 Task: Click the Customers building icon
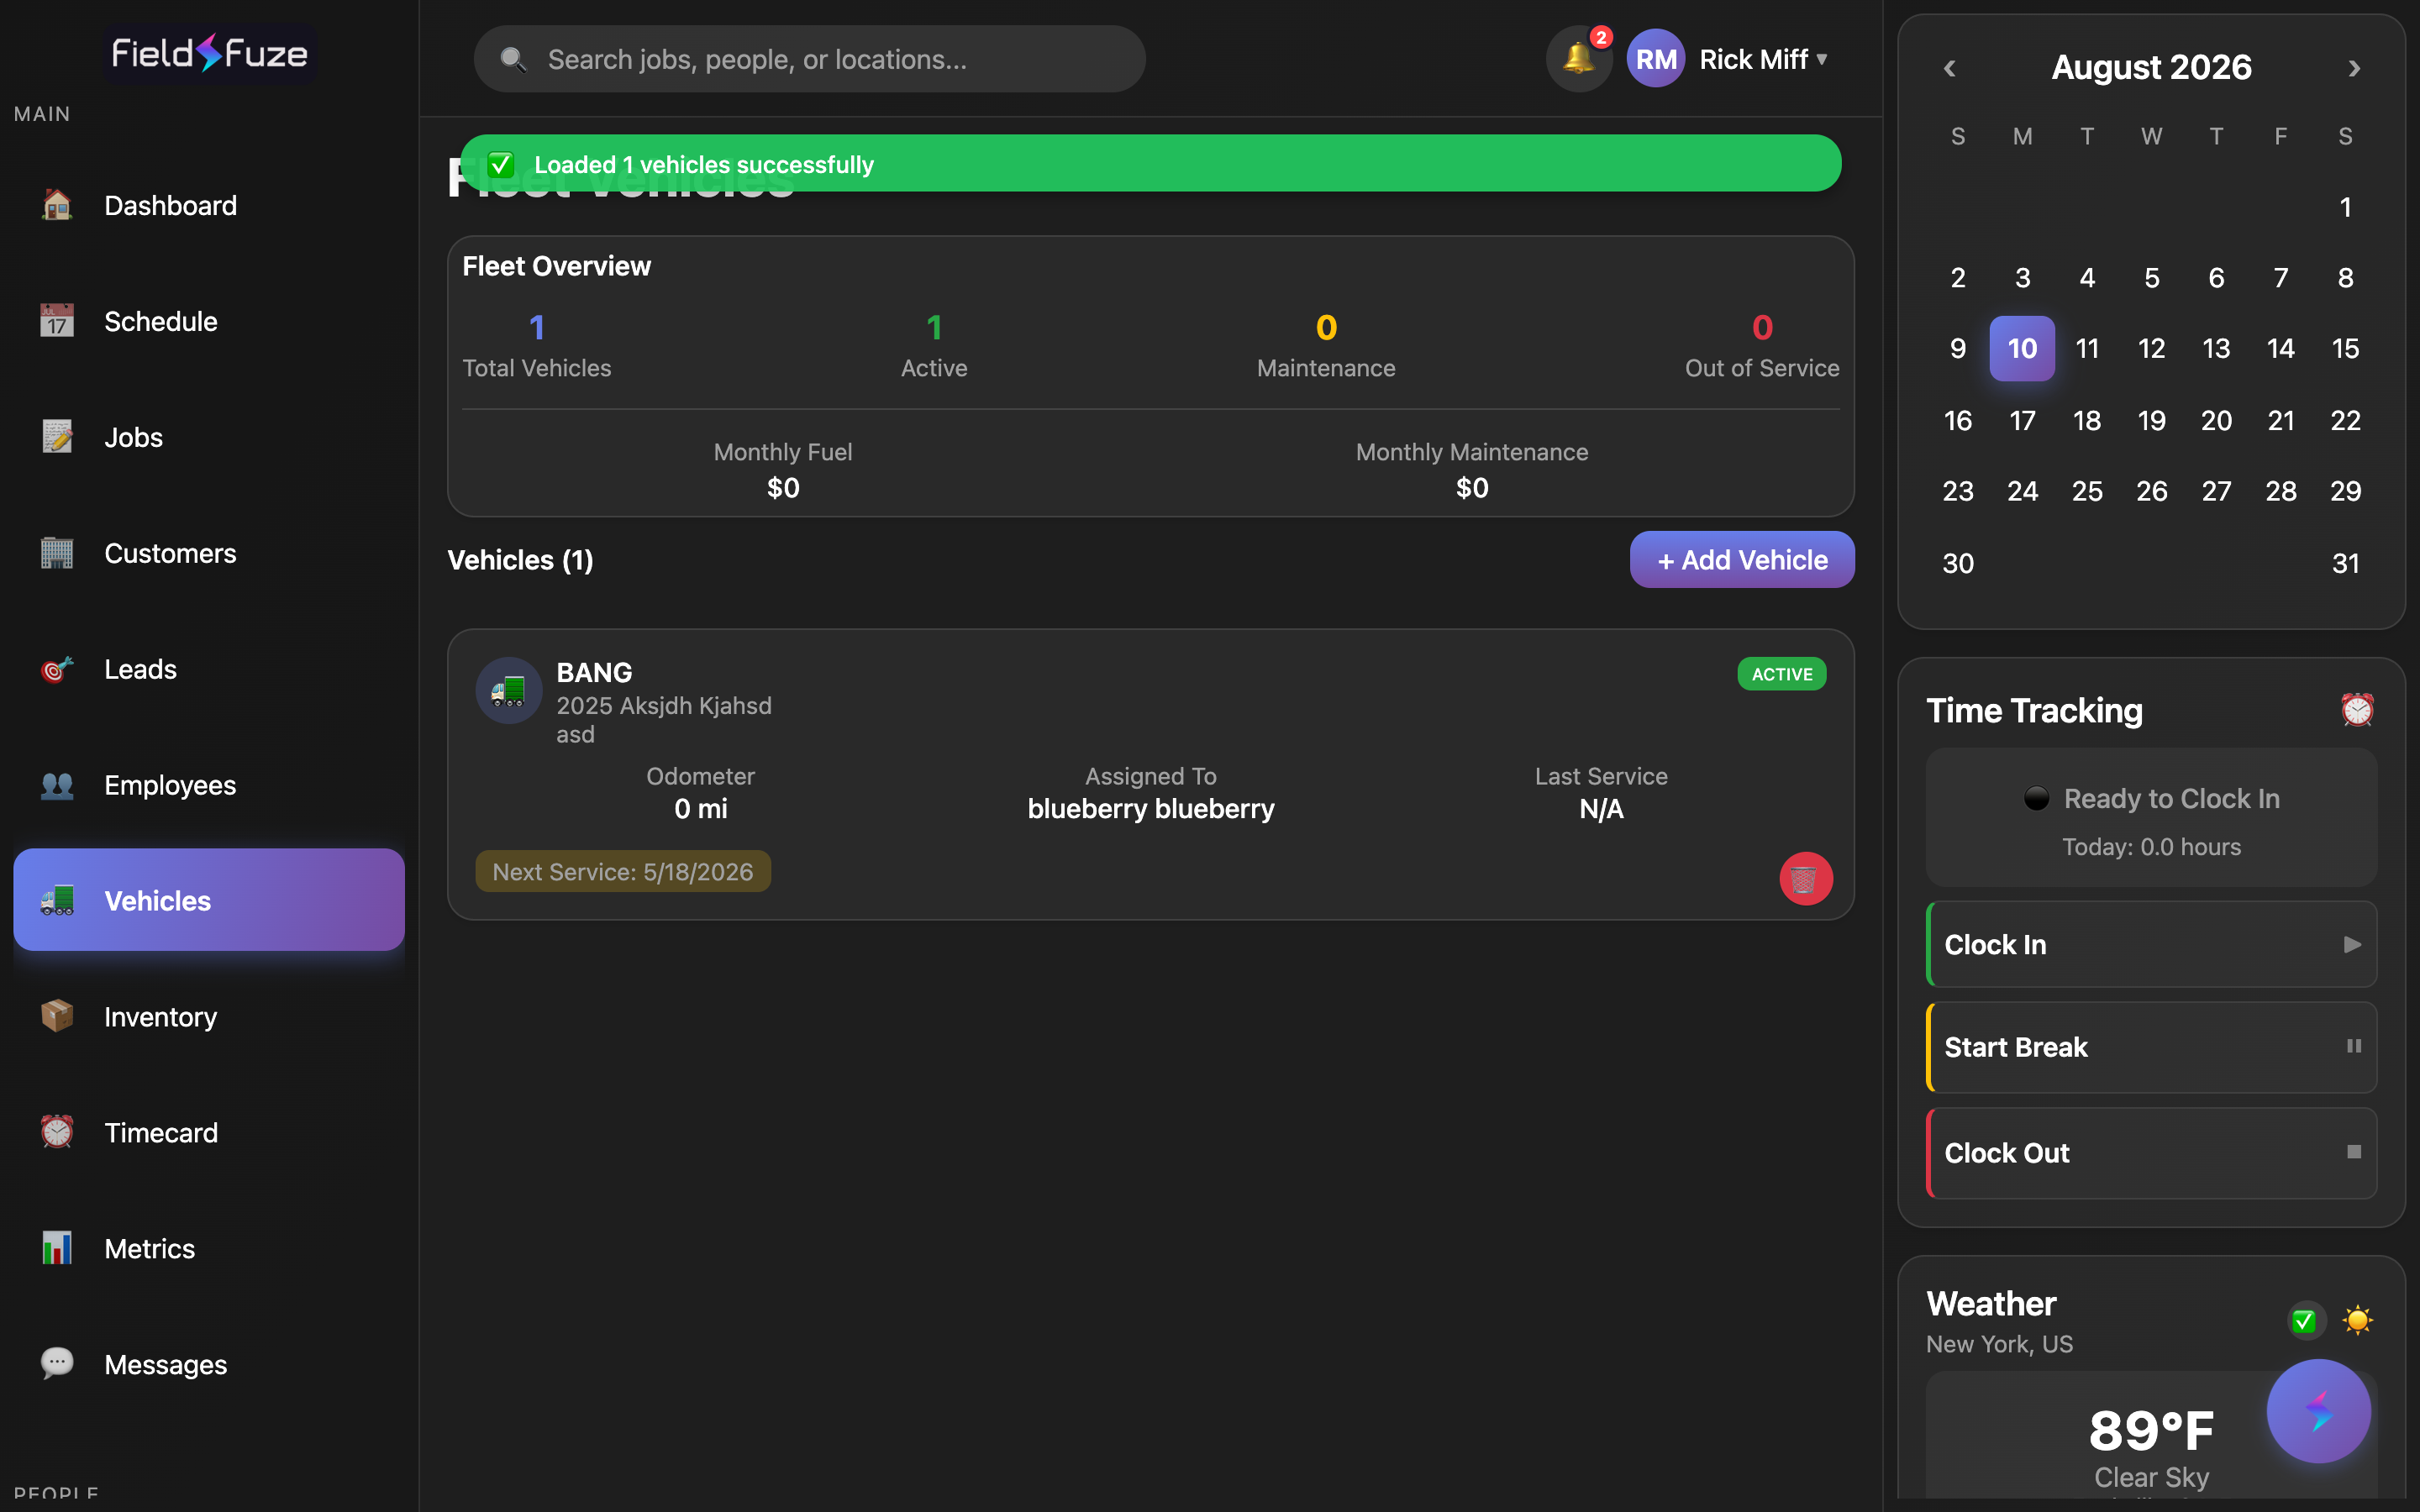click(57, 553)
